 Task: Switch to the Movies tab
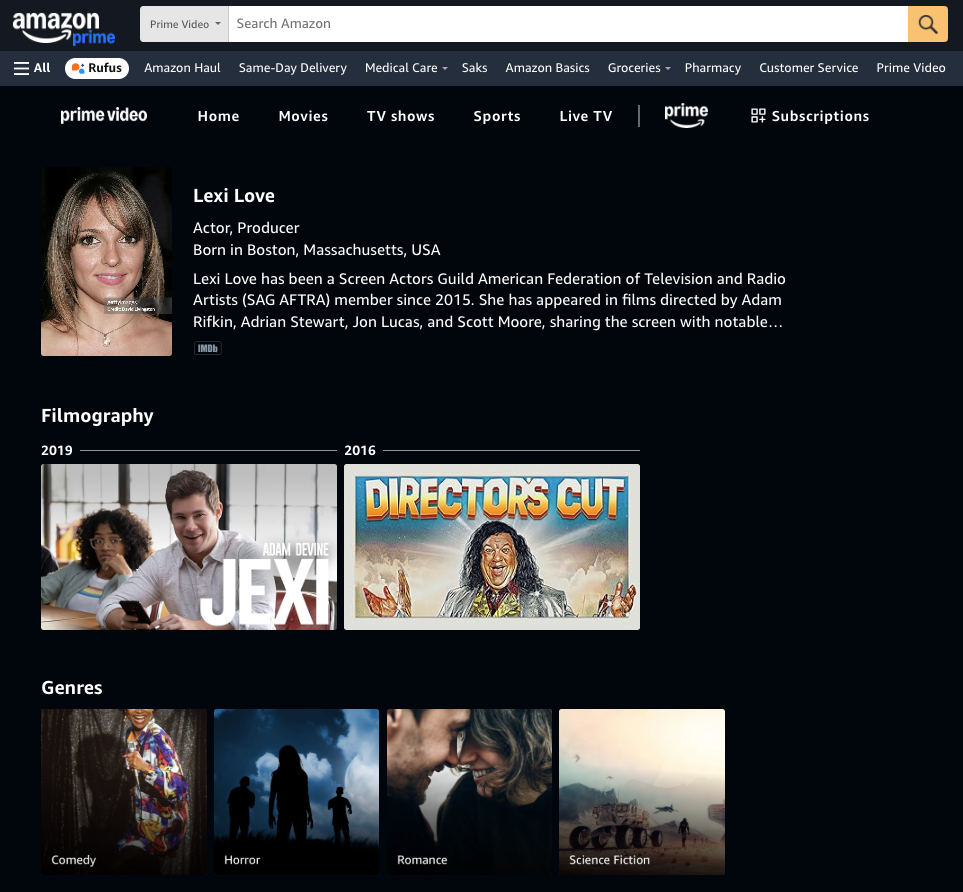click(x=303, y=116)
